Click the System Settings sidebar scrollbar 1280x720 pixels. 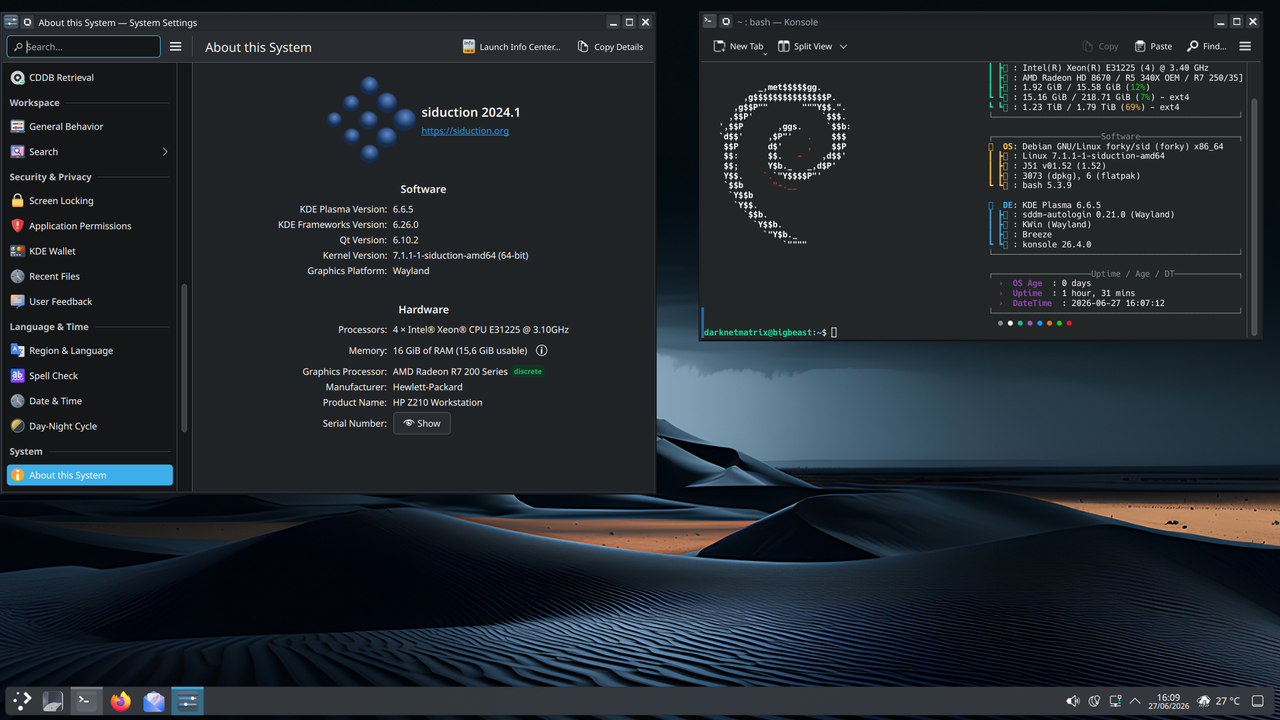[x=183, y=357]
